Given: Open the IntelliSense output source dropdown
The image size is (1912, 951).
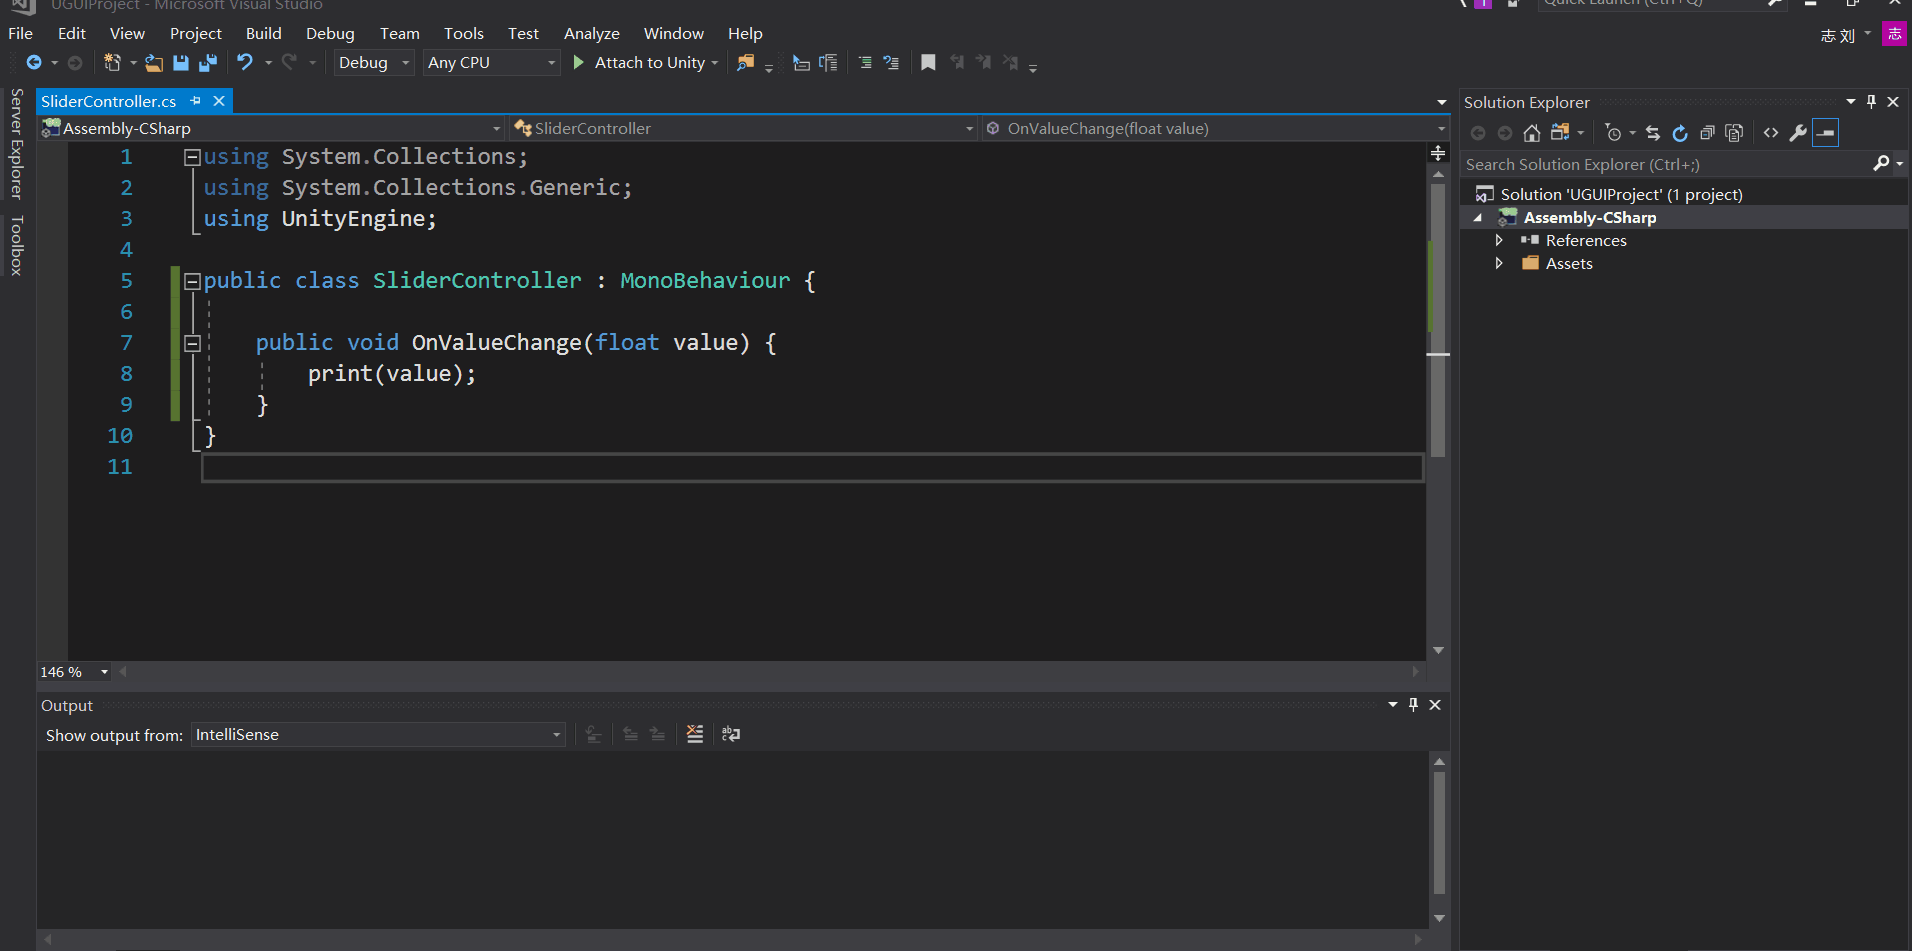Looking at the screenshot, I should pyautogui.click(x=378, y=735).
